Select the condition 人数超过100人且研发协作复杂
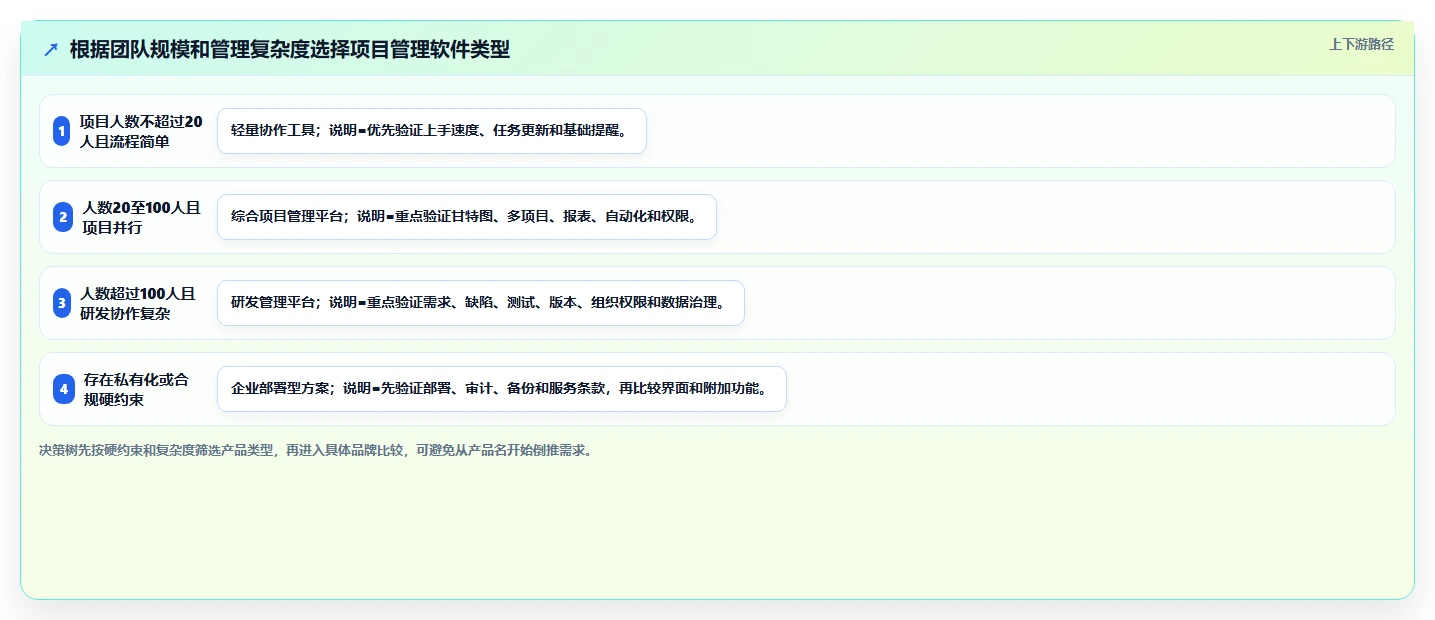 (x=138, y=303)
